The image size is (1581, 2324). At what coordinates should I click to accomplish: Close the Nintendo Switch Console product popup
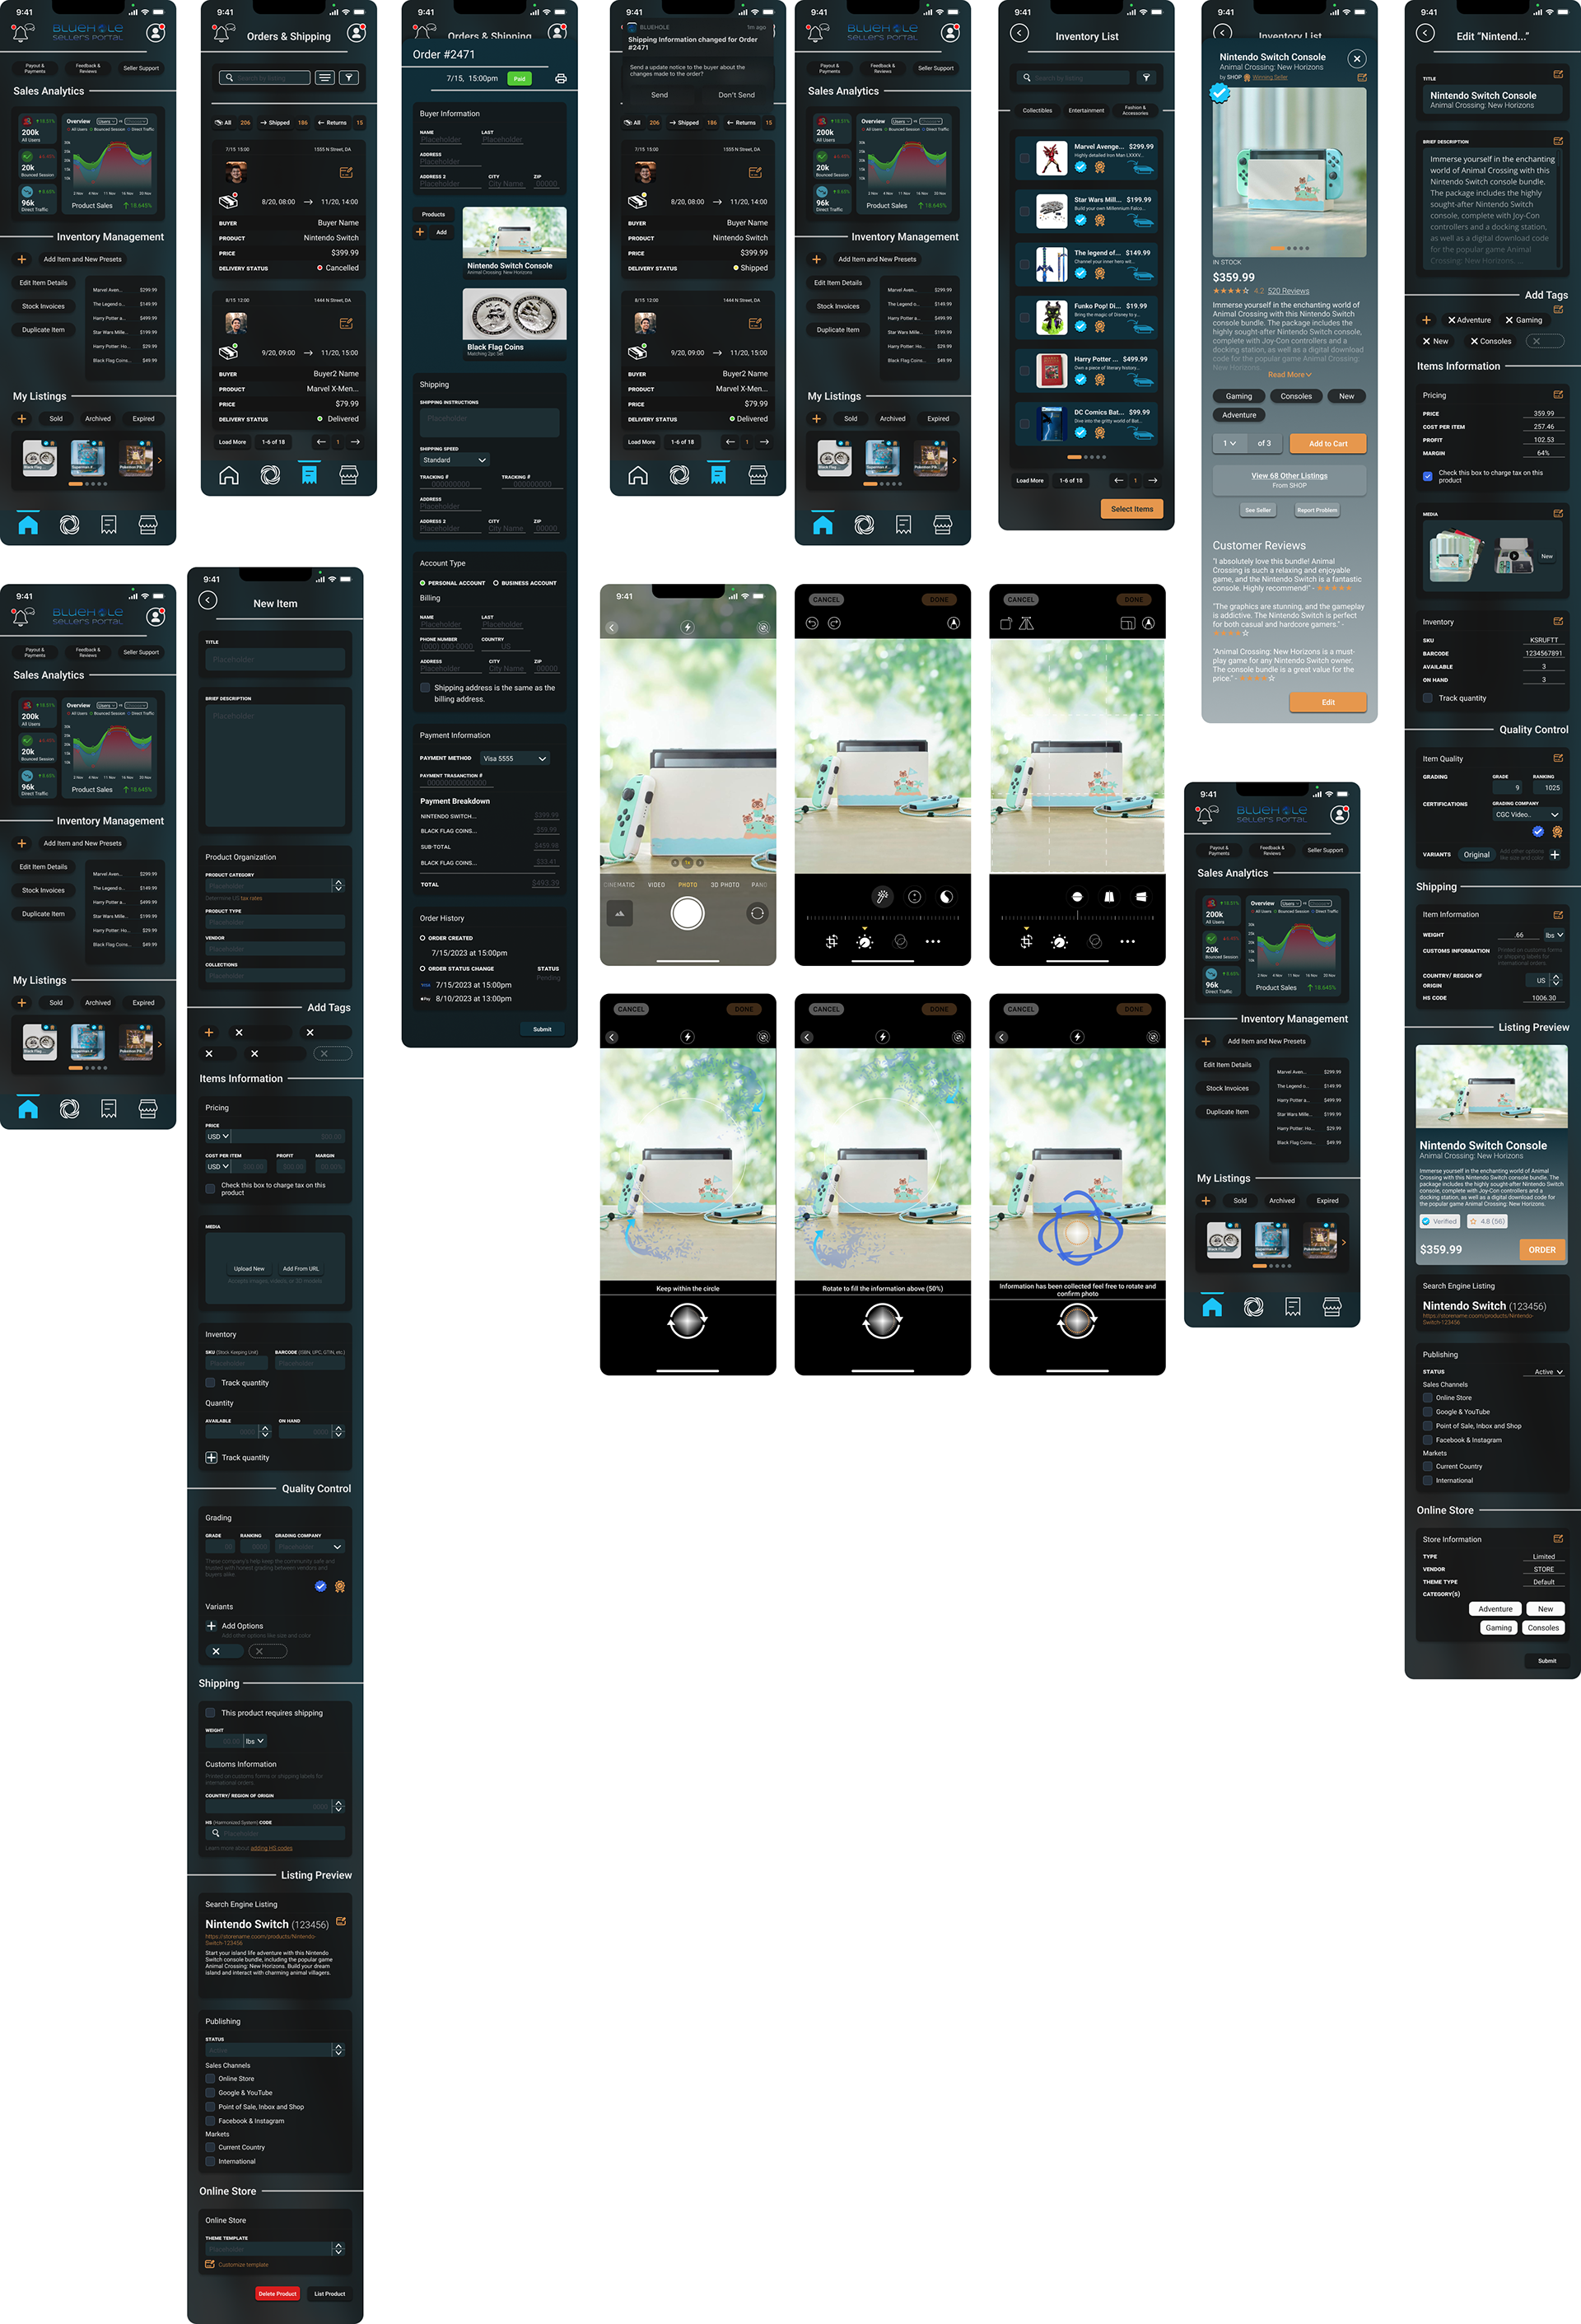coord(1356,59)
